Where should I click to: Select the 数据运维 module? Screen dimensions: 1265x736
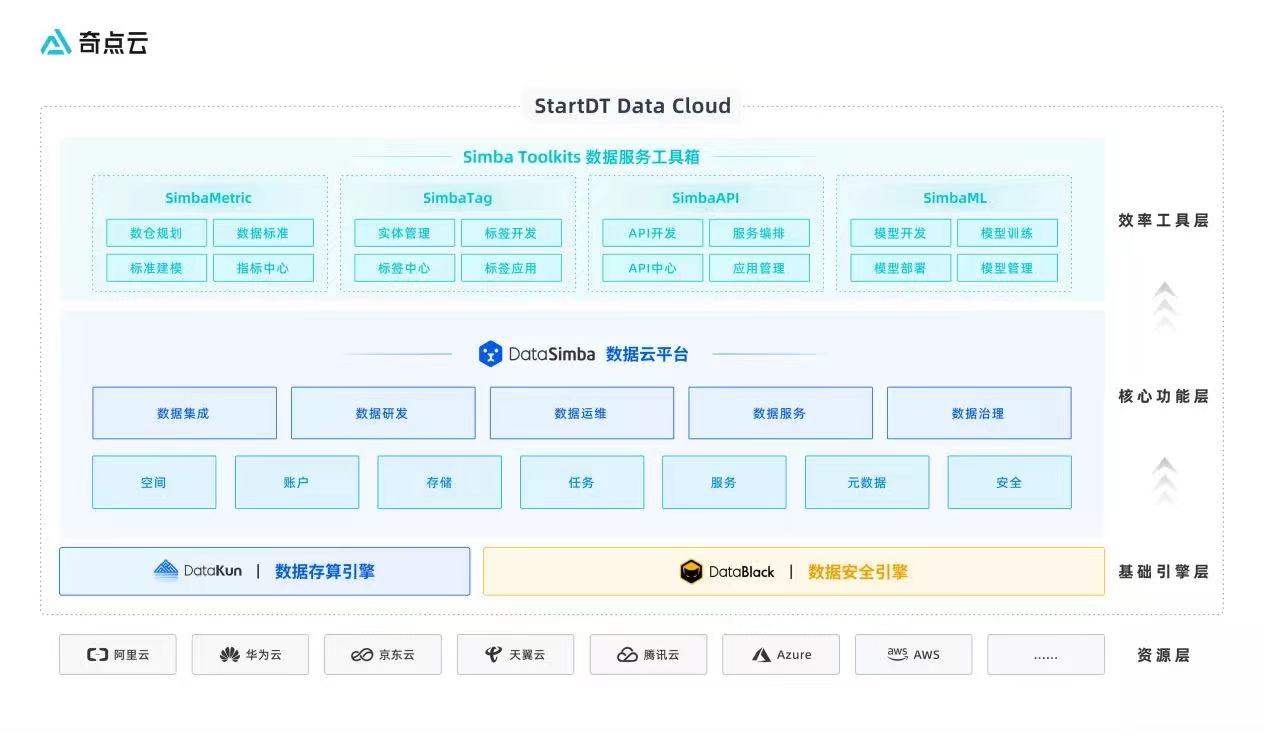click(x=581, y=413)
